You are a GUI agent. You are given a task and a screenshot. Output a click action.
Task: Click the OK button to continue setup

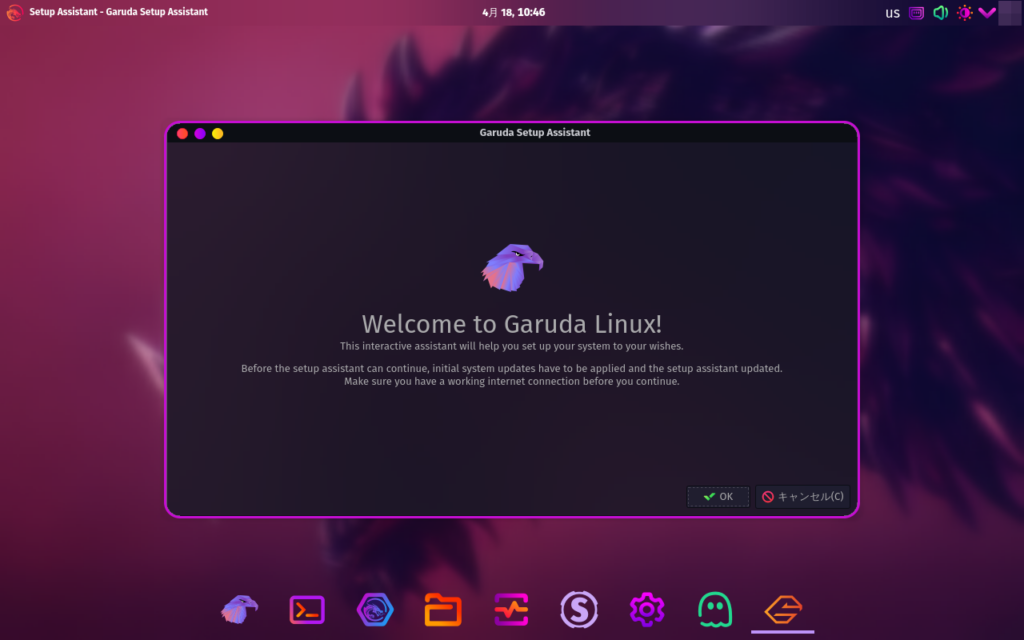(x=718, y=496)
